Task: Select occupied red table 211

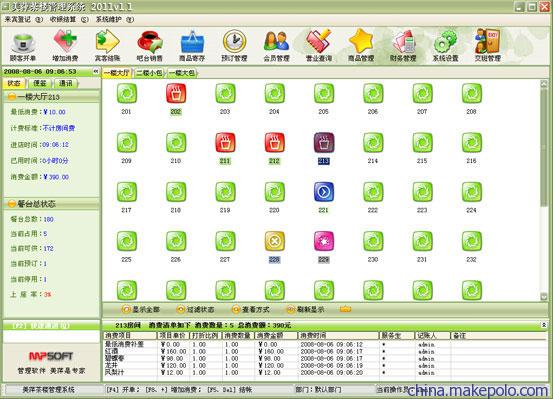Action: click(225, 143)
